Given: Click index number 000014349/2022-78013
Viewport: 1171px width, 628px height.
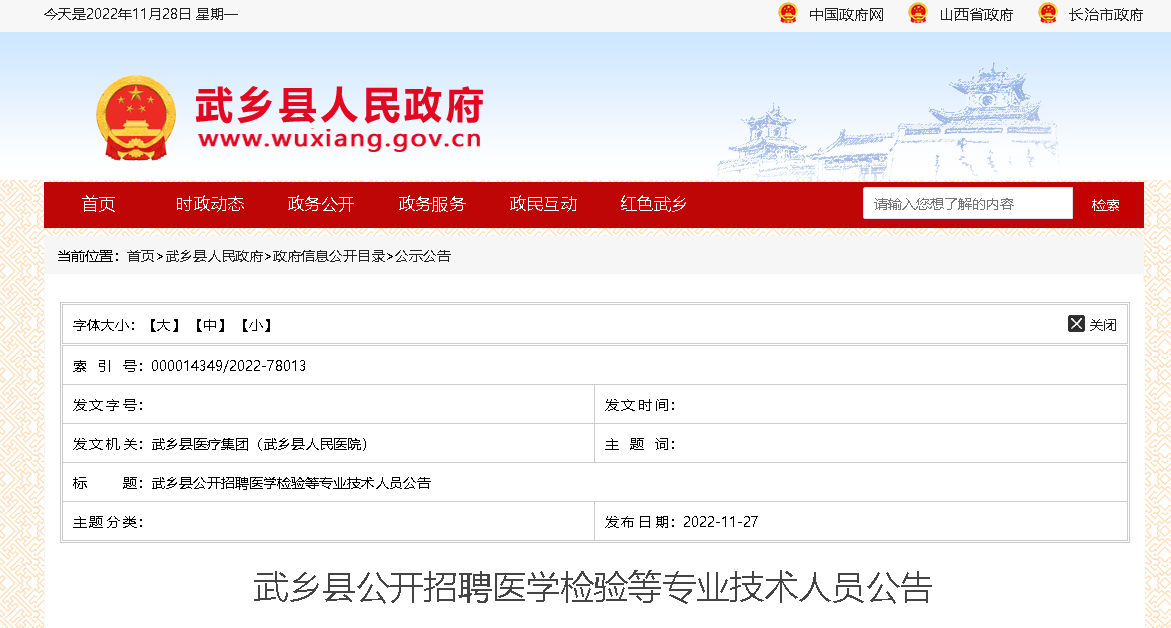Looking at the screenshot, I should tap(229, 366).
